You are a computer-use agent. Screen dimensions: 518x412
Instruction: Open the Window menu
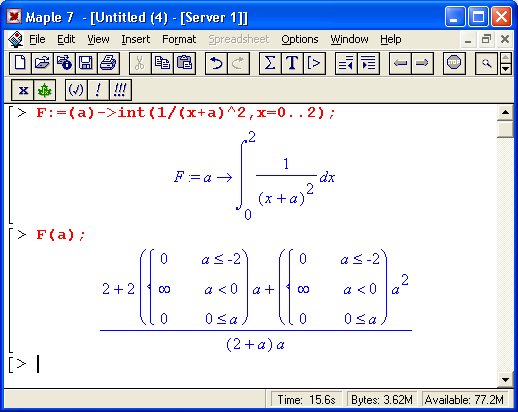tap(349, 39)
